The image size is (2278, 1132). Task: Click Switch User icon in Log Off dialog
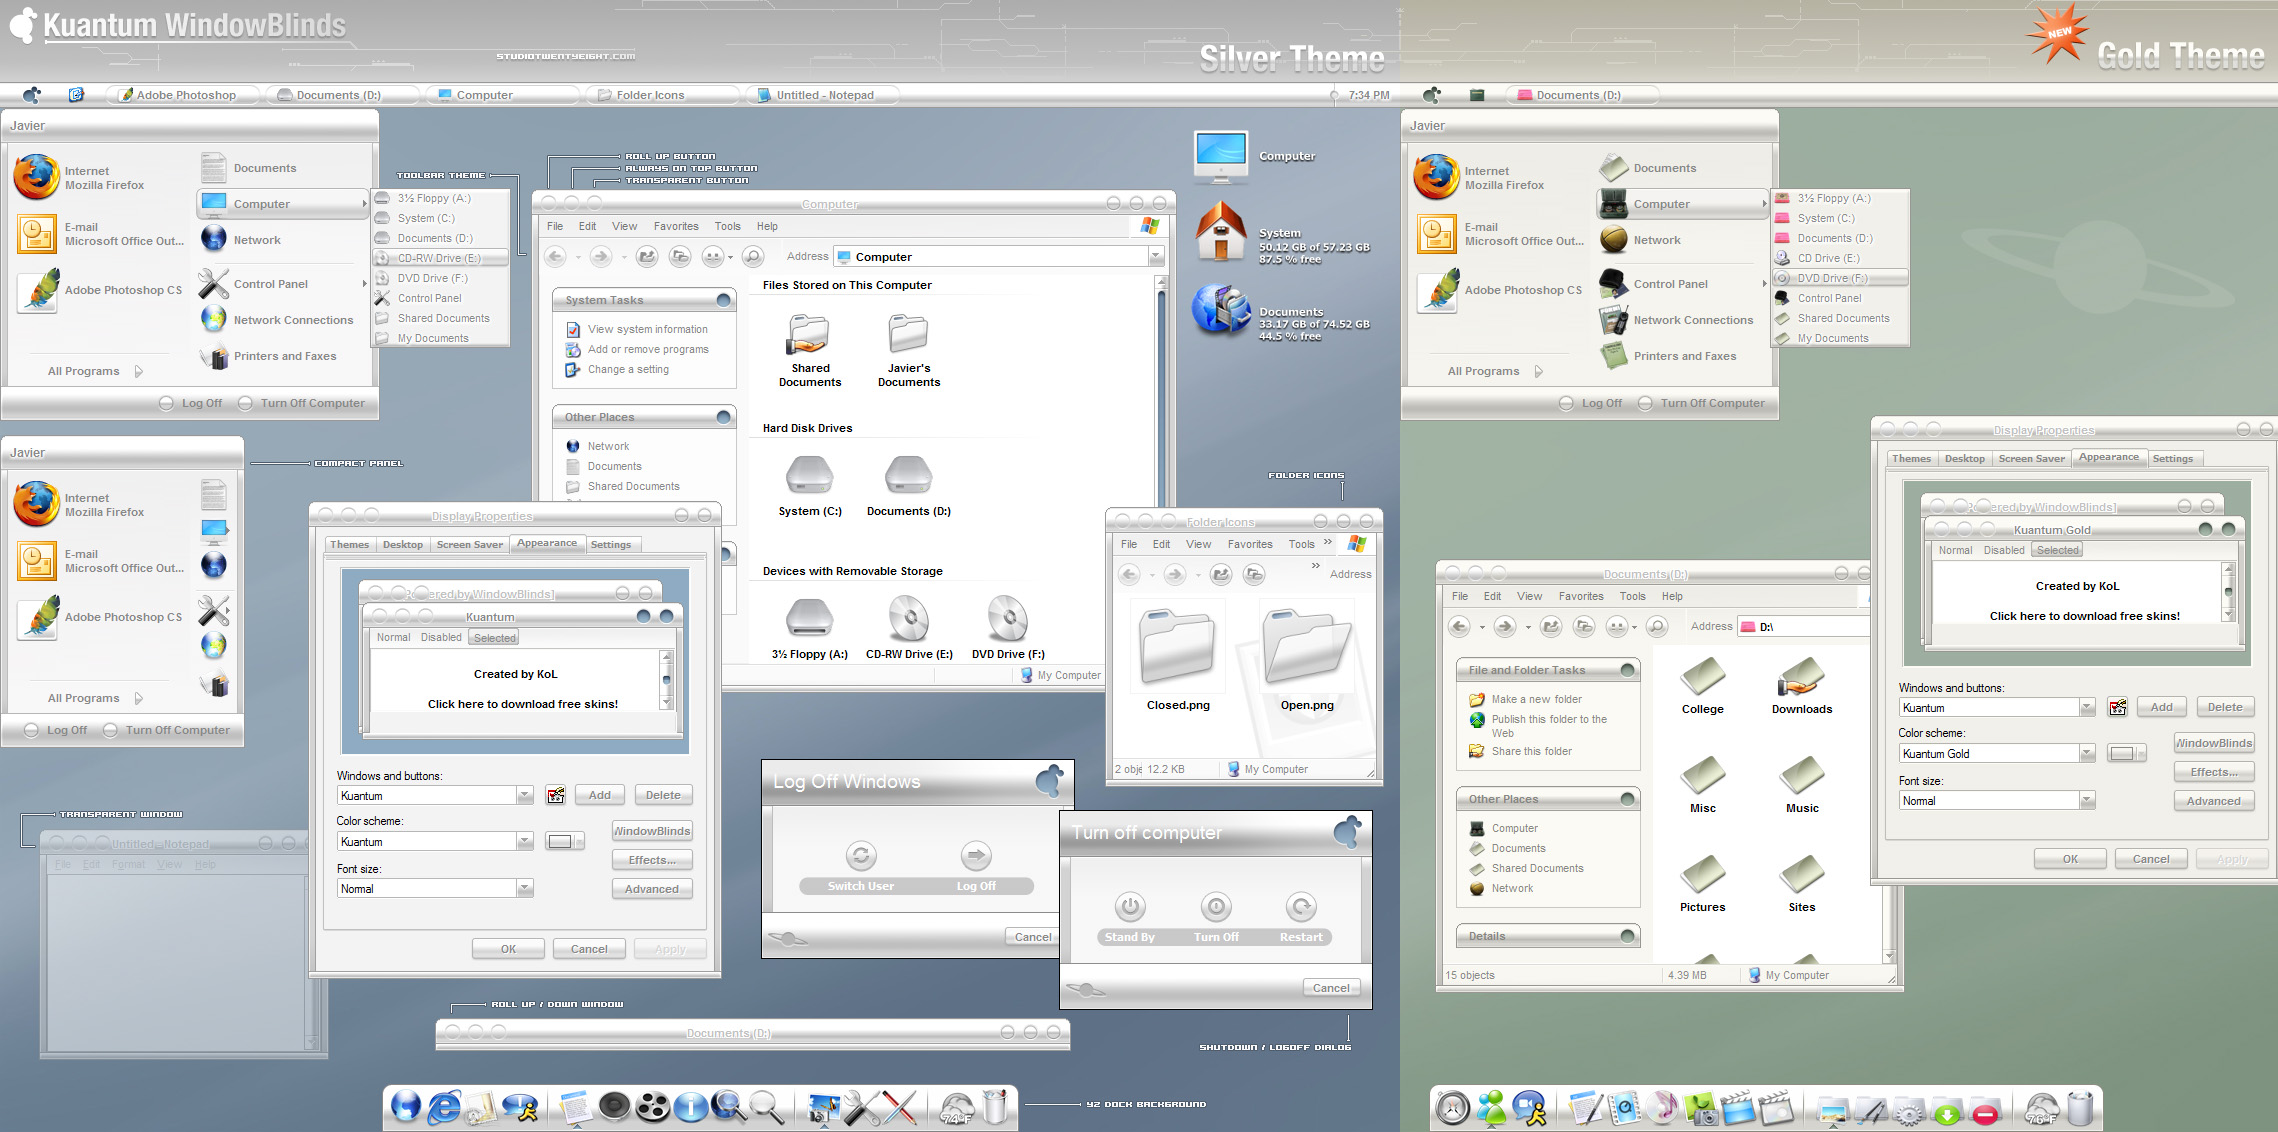click(x=861, y=856)
